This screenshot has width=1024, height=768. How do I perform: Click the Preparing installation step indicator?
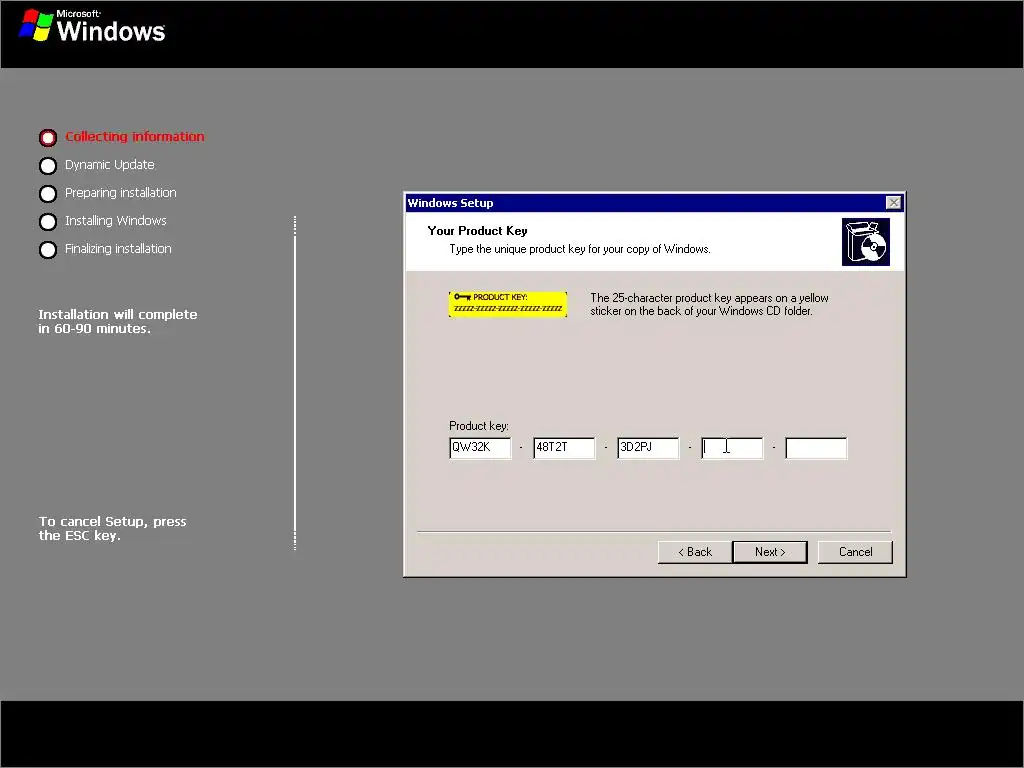(48, 194)
